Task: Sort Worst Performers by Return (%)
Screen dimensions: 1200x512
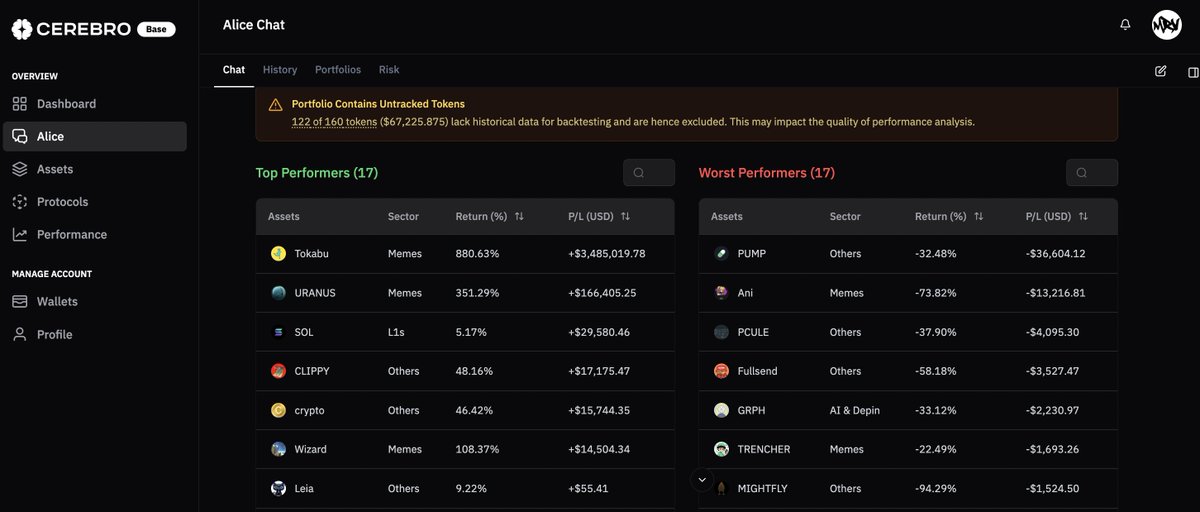Action: (x=978, y=216)
